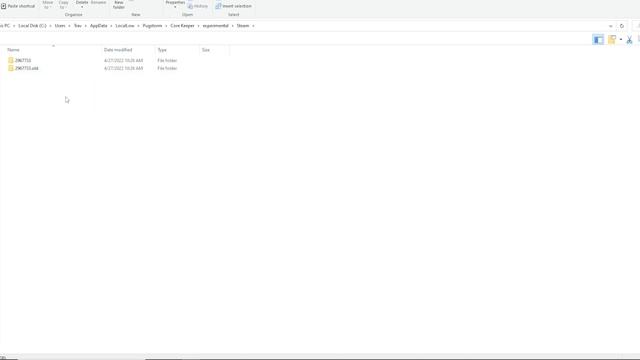Go to Core Keeper breadcrumb folder

(182, 26)
